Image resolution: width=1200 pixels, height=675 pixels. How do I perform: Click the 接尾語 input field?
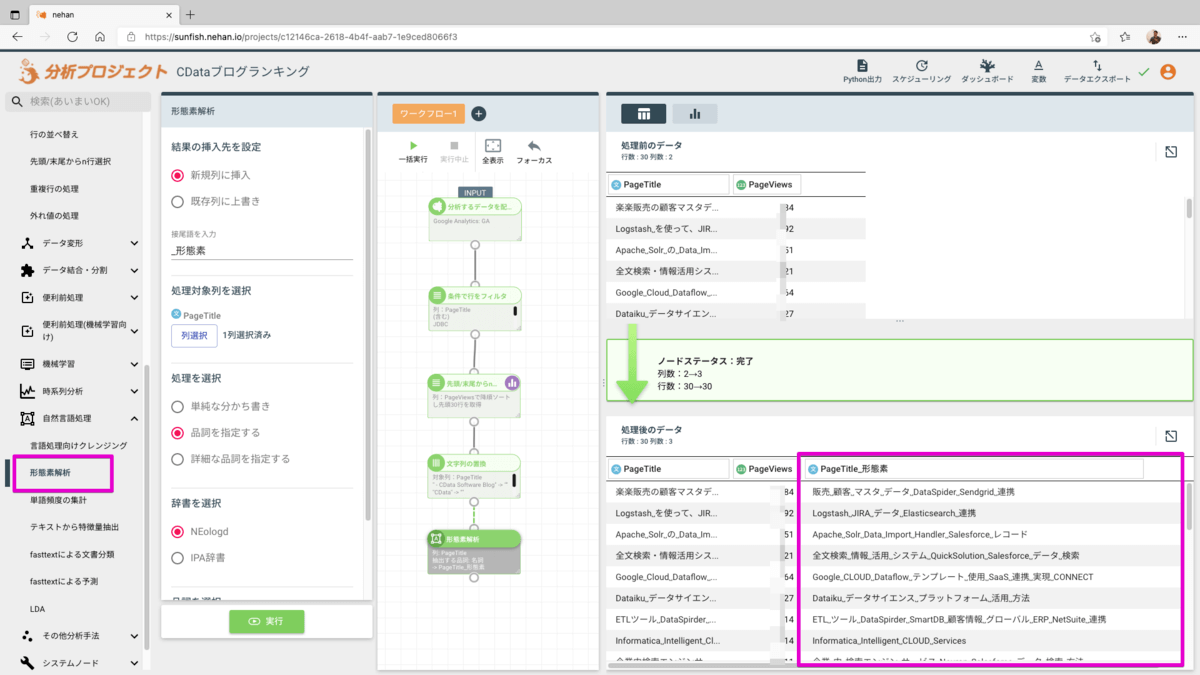262,252
